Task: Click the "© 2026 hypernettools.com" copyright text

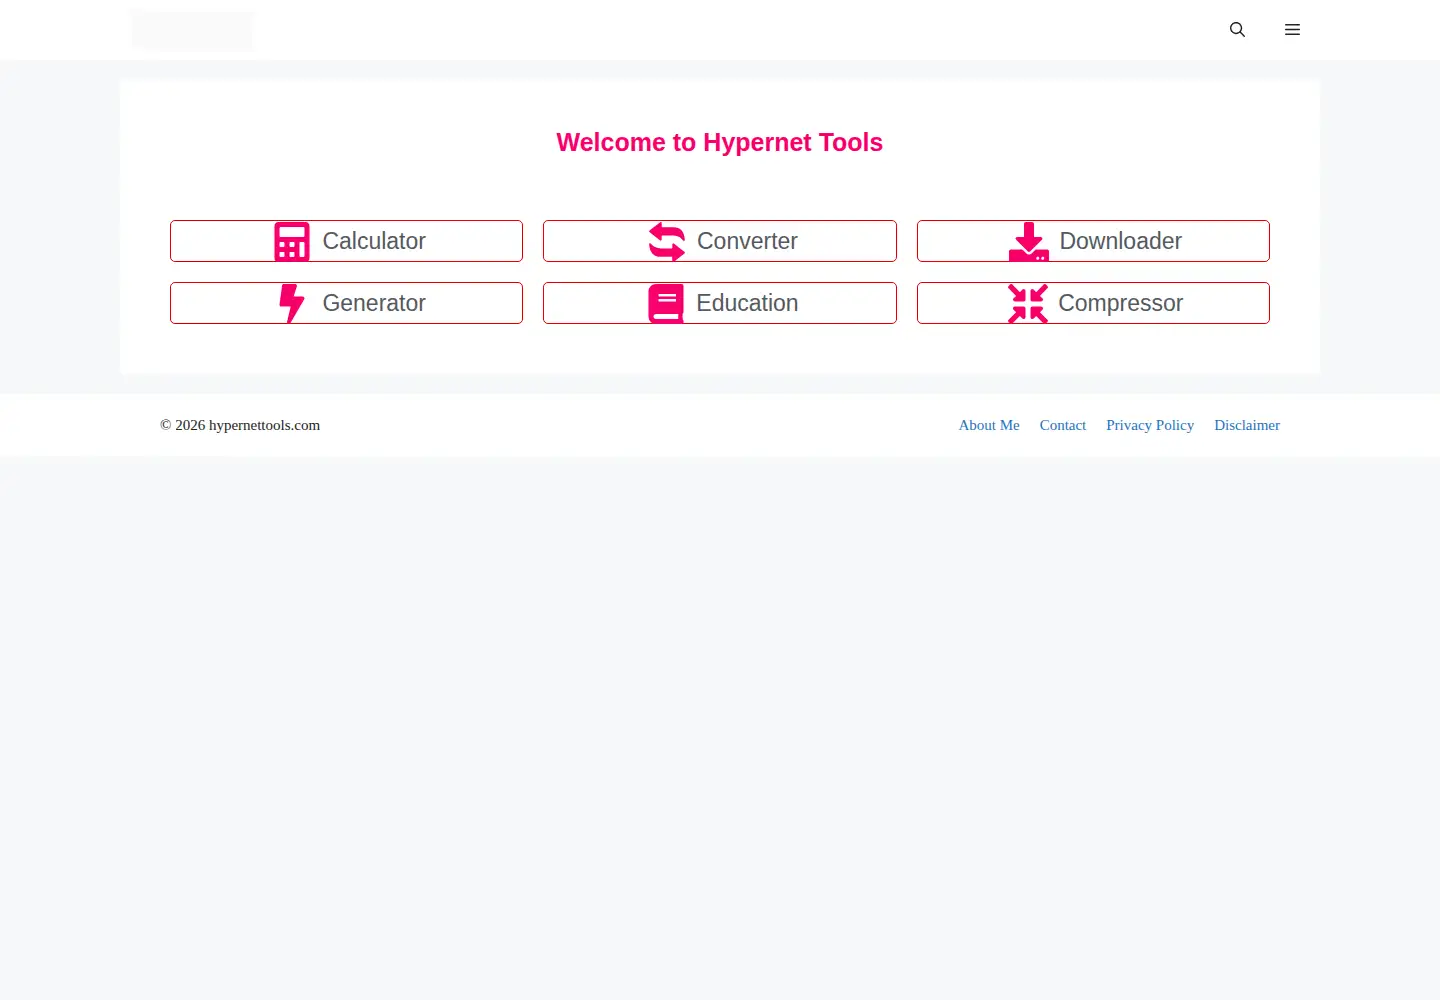Action: coord(240,425)
